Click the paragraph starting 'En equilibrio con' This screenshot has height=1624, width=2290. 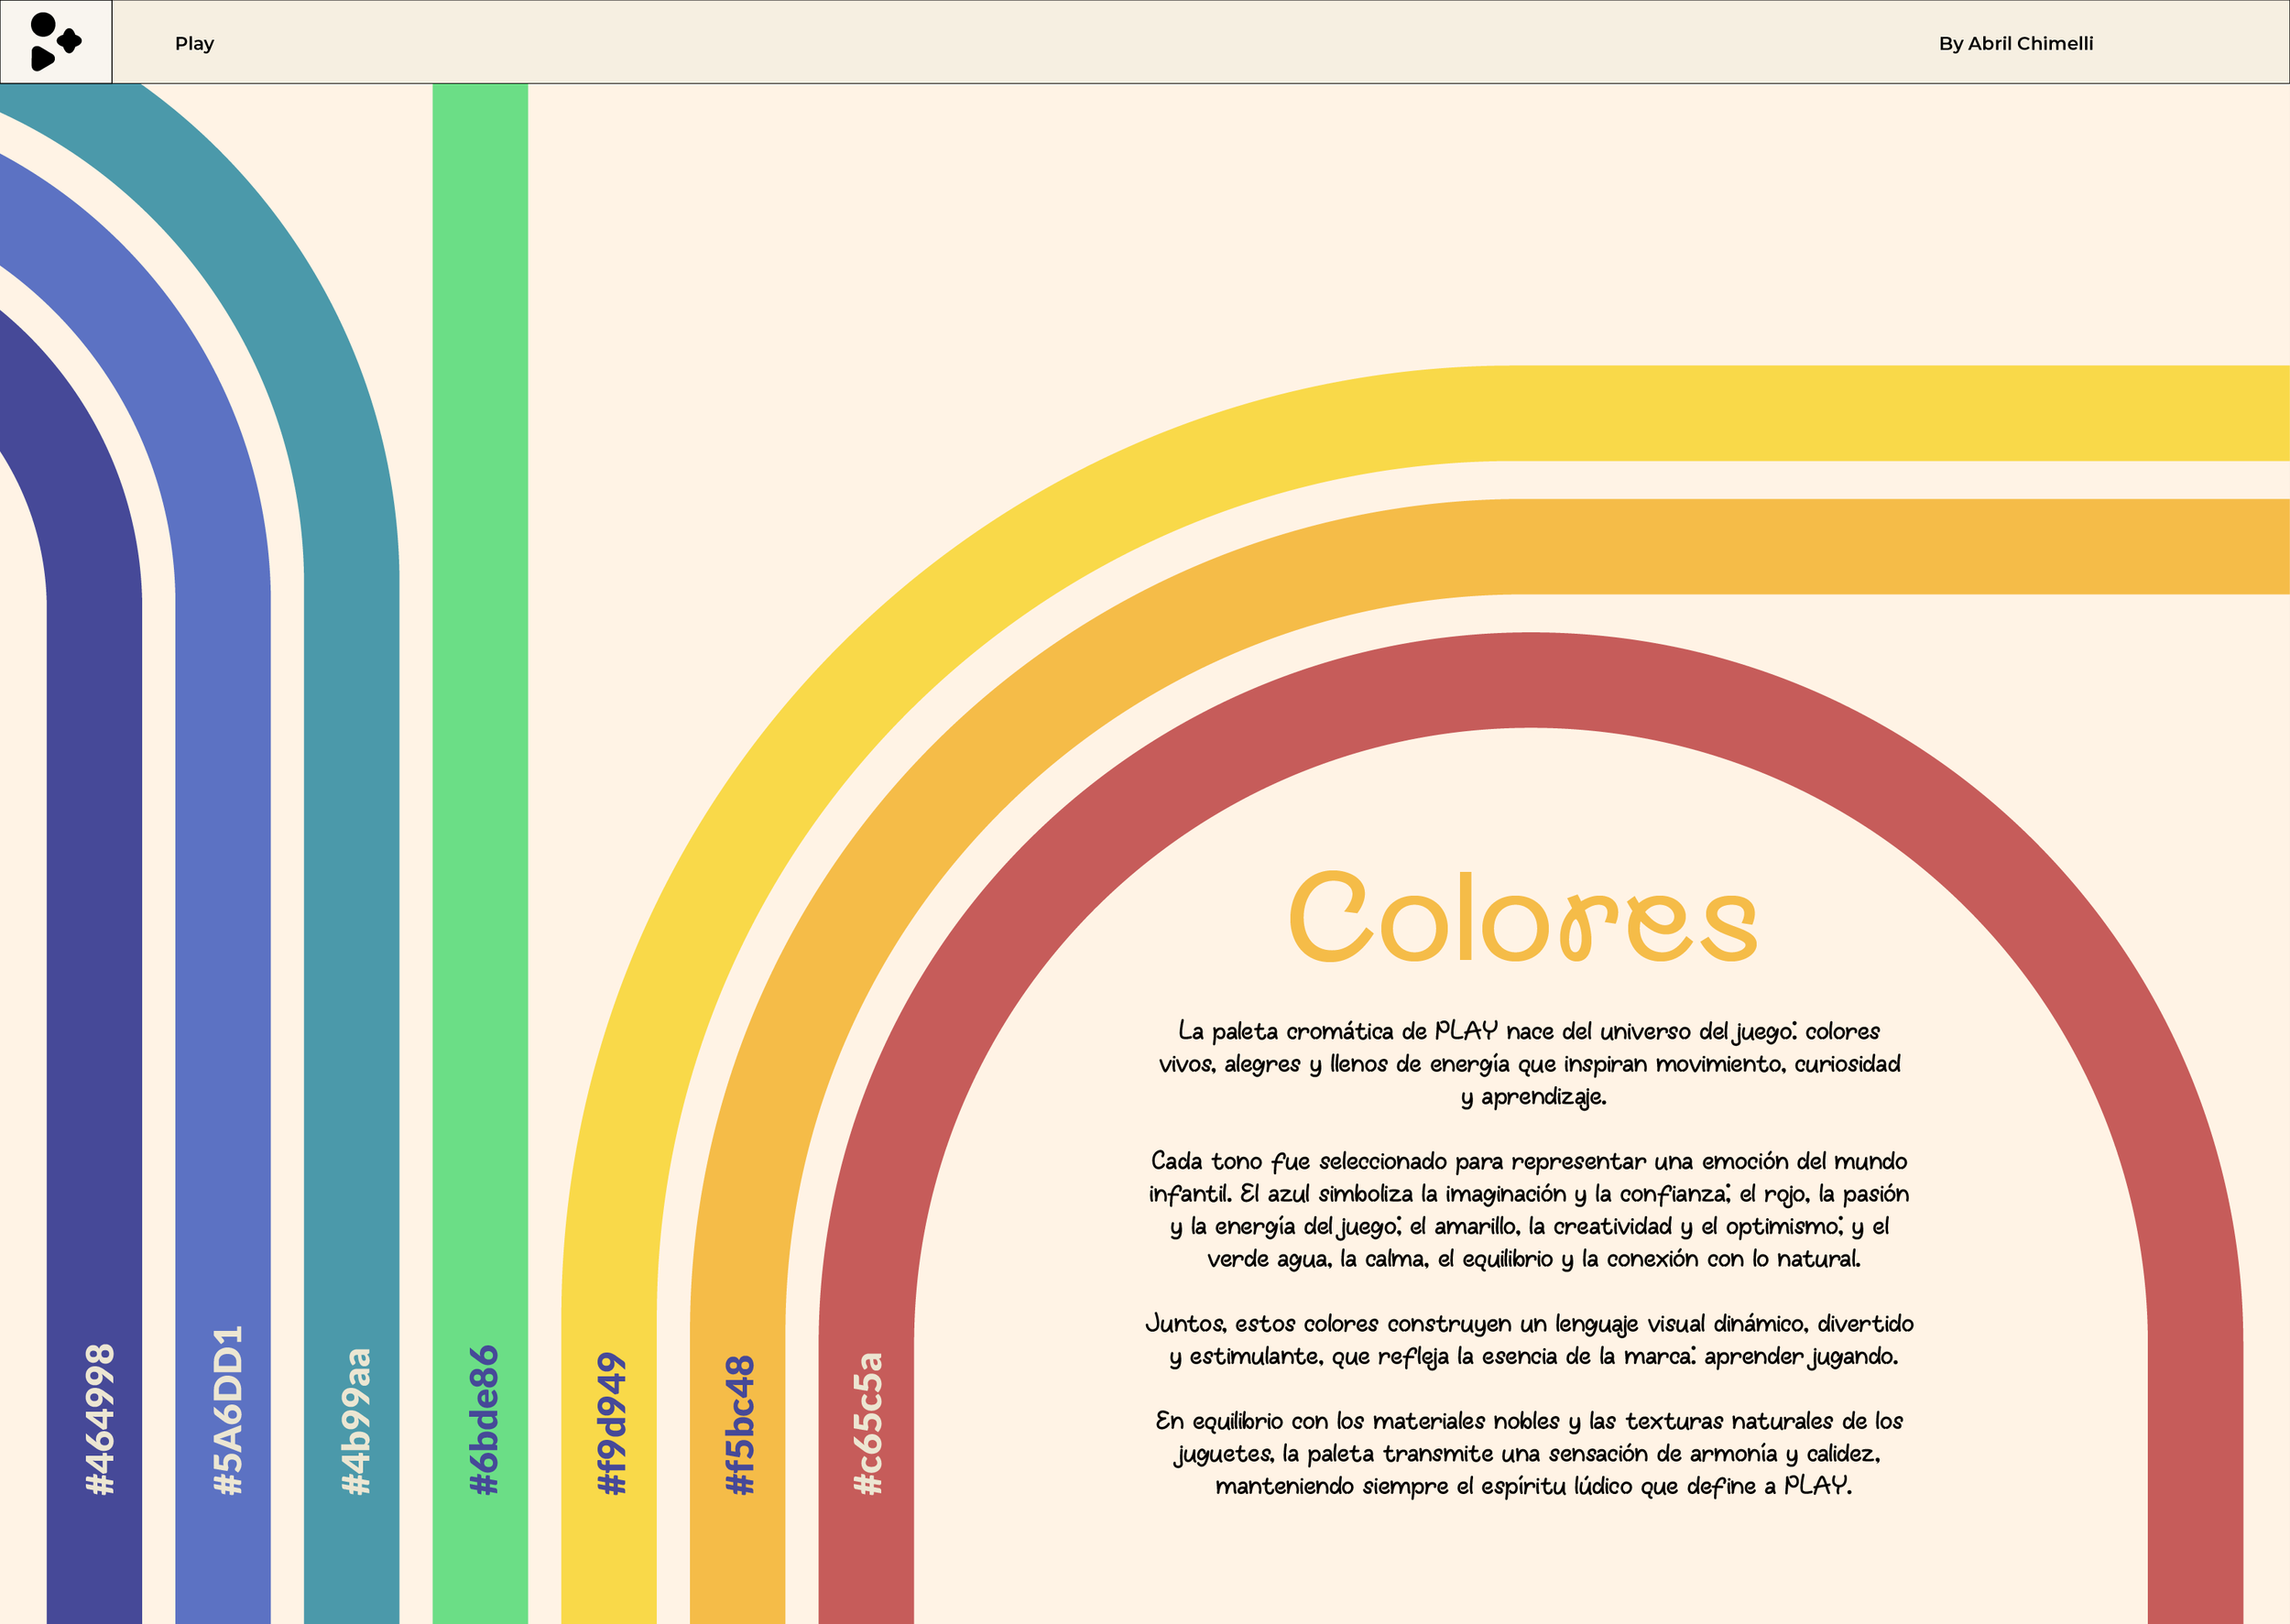[1529, 1453]
